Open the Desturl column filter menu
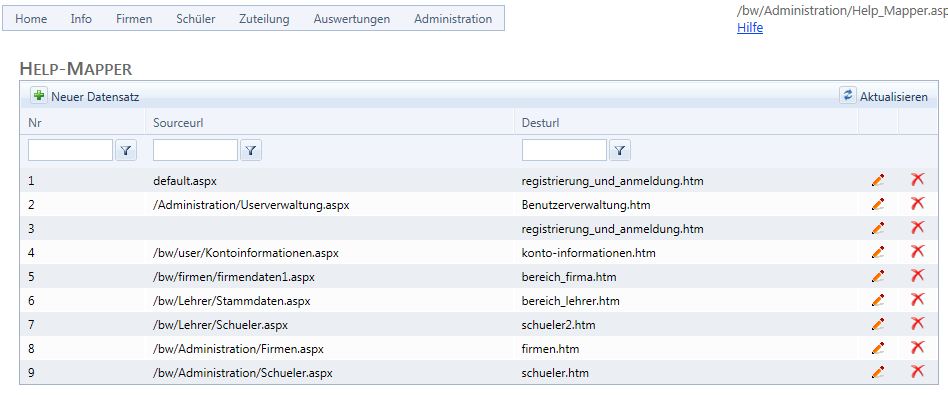Image resolution: width=948 pixels, height=395 pixels. 620,151
